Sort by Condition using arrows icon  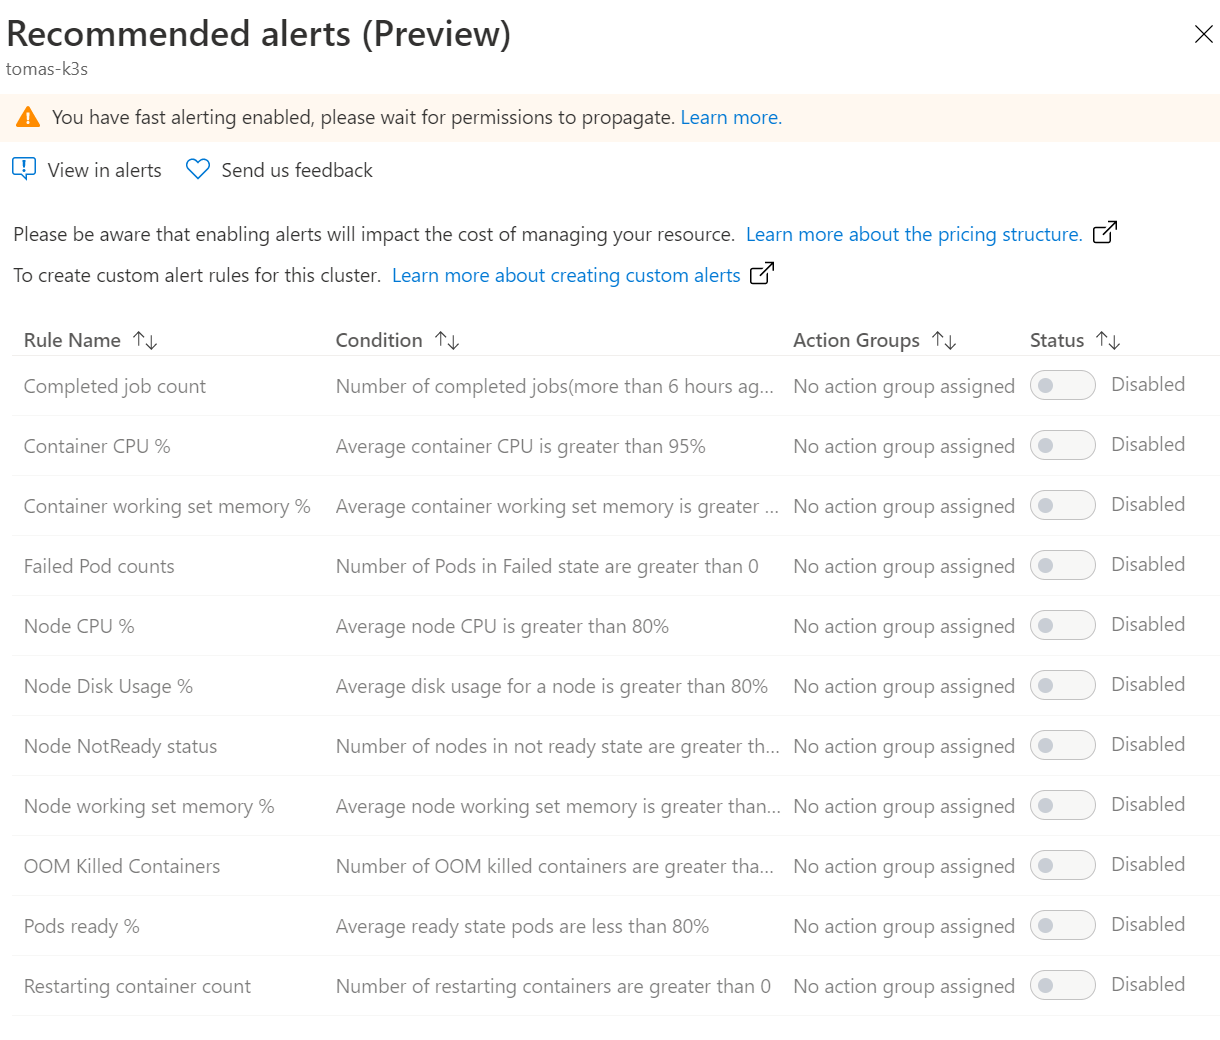coord(447,341)
